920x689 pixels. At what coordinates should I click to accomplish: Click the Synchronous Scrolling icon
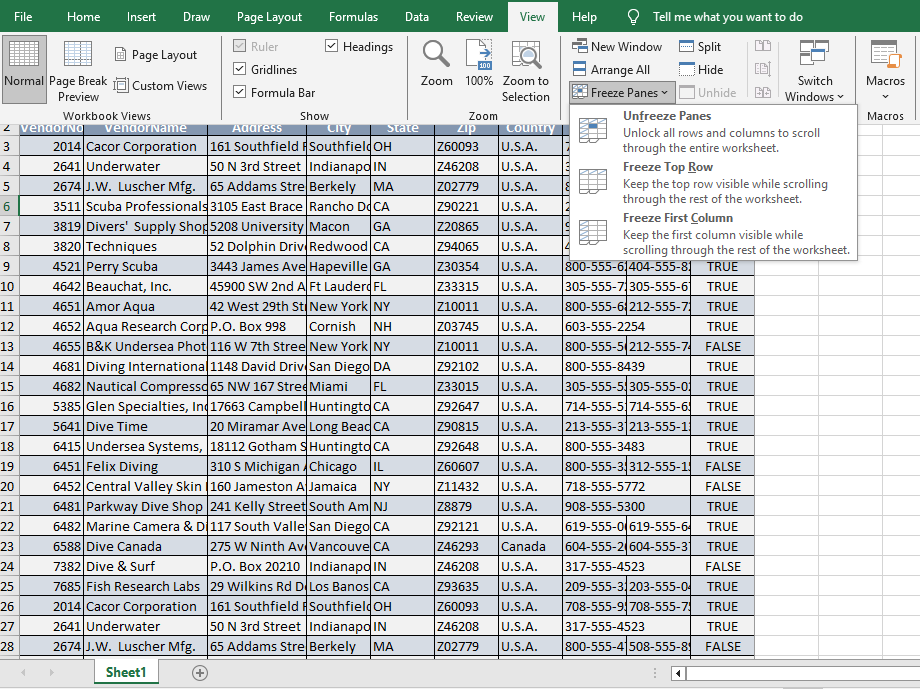pyautogui.click(x=763, y=69)
